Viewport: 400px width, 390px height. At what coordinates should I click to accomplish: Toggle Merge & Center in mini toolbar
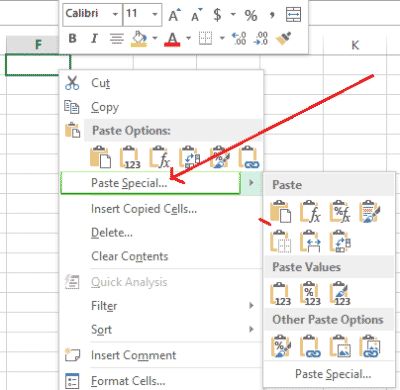294,15
